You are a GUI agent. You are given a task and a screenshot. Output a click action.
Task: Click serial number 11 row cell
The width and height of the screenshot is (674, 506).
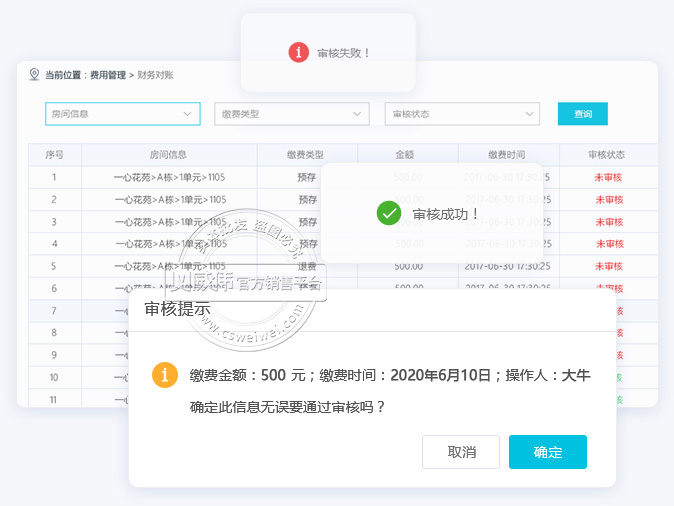[x=53, y=400]
